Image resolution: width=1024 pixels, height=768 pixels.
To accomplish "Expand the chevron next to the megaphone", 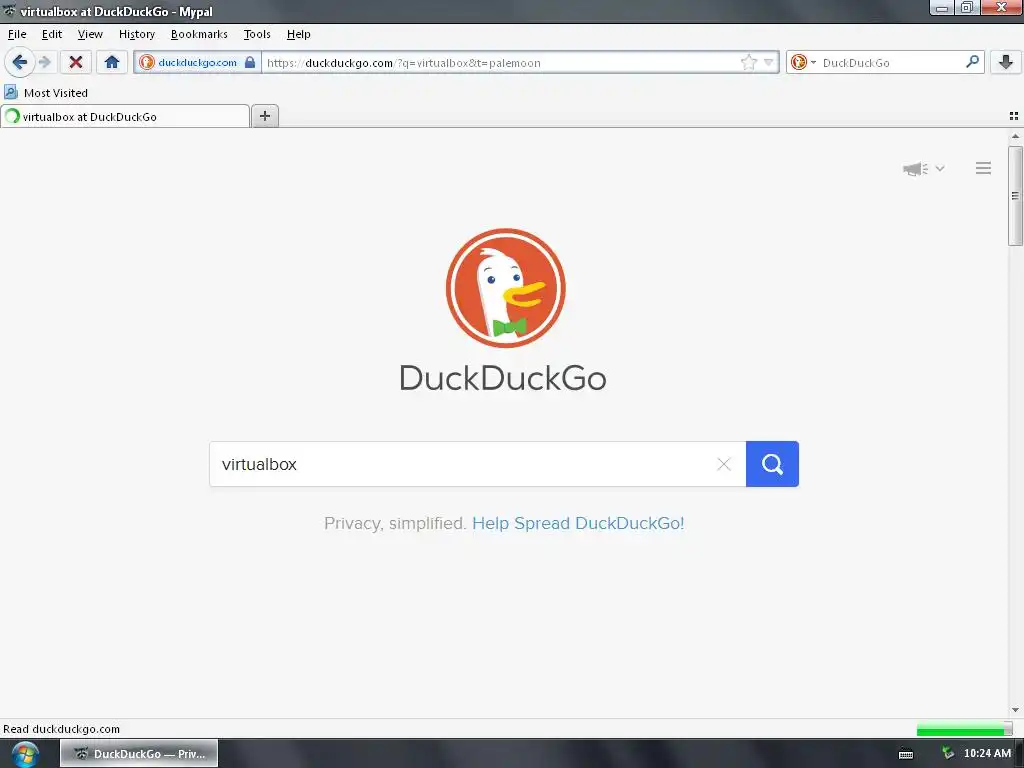I will [940, 168].
